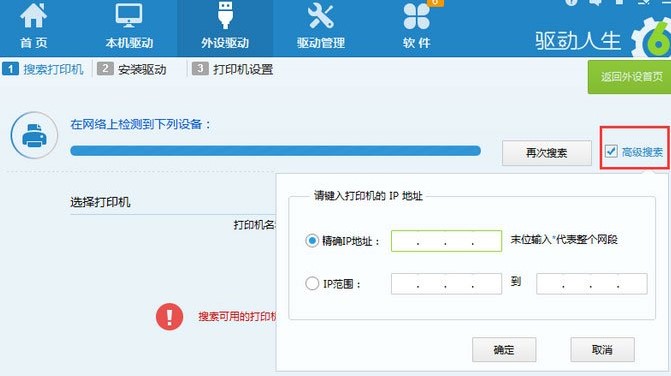Click 取消 to cancel the dialog
Viewport: 671px width, 376px height.
(603, 349)
